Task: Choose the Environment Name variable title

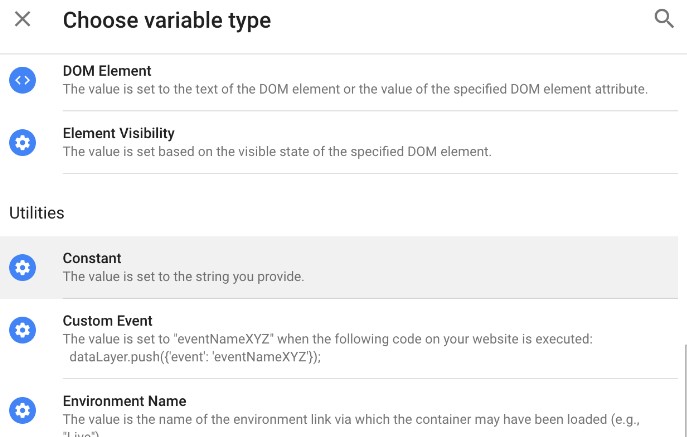Action: click(124, 401)
